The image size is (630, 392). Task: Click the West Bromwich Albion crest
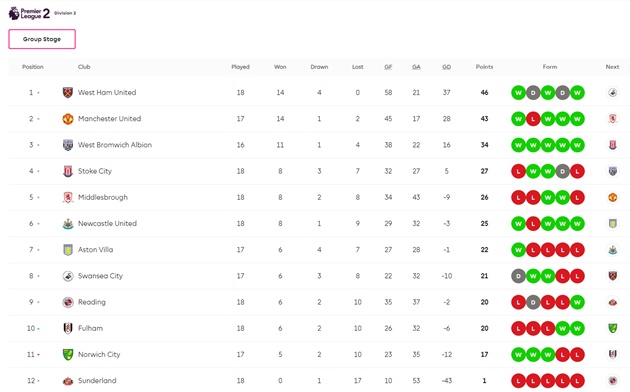(x=68, y=145)
